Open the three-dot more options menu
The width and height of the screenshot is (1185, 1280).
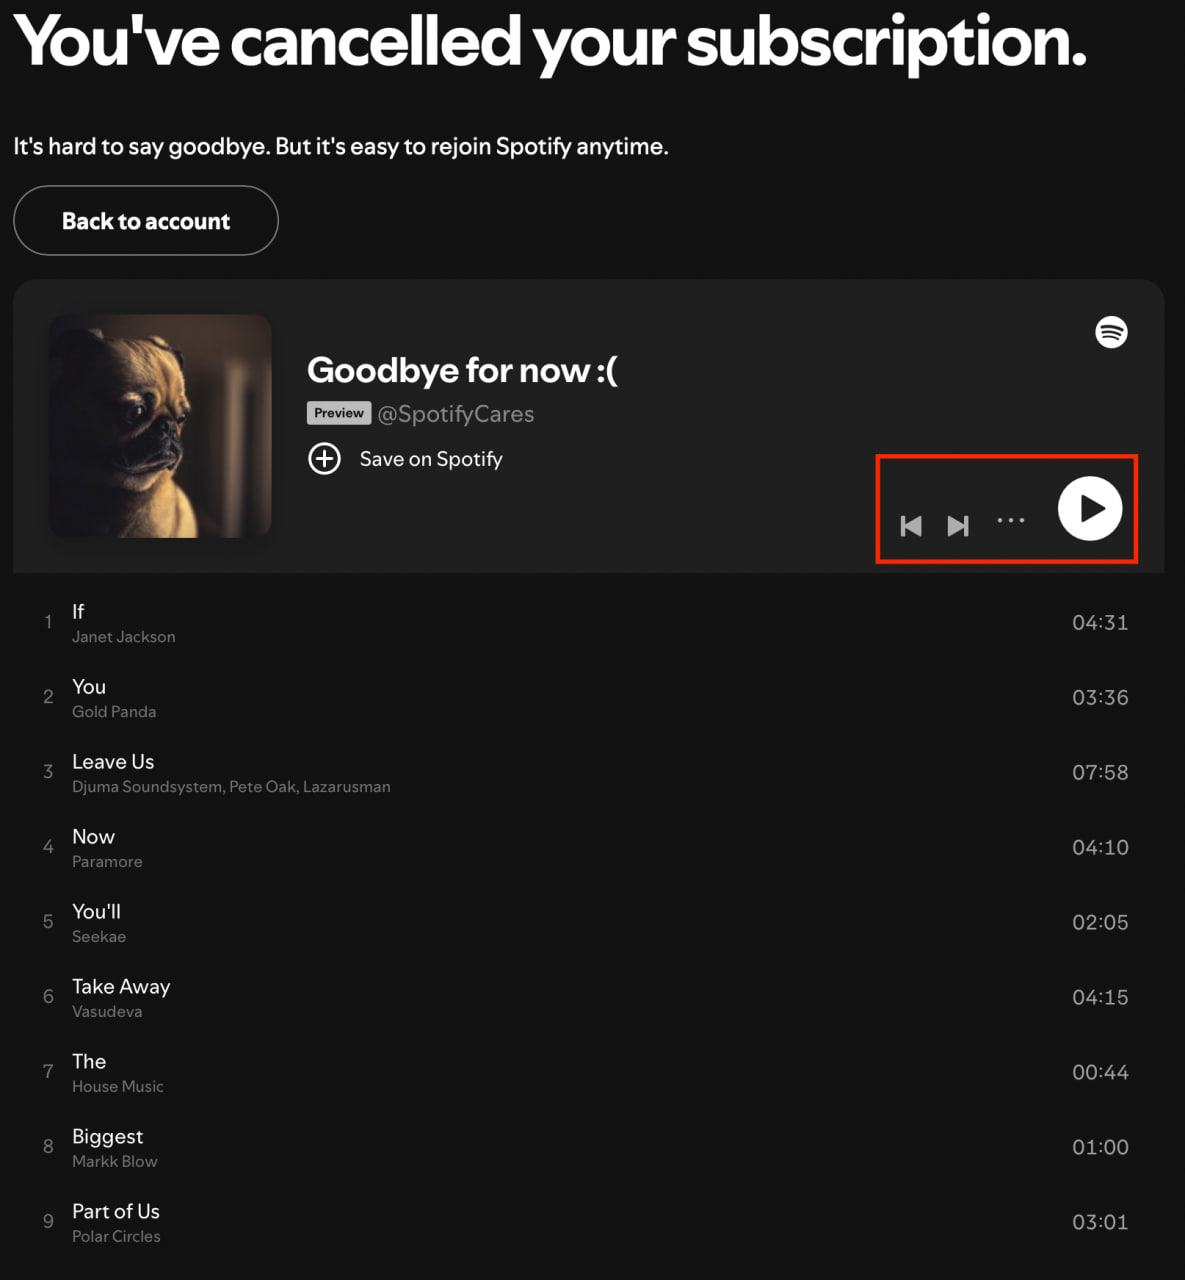tap(1011, 521)
